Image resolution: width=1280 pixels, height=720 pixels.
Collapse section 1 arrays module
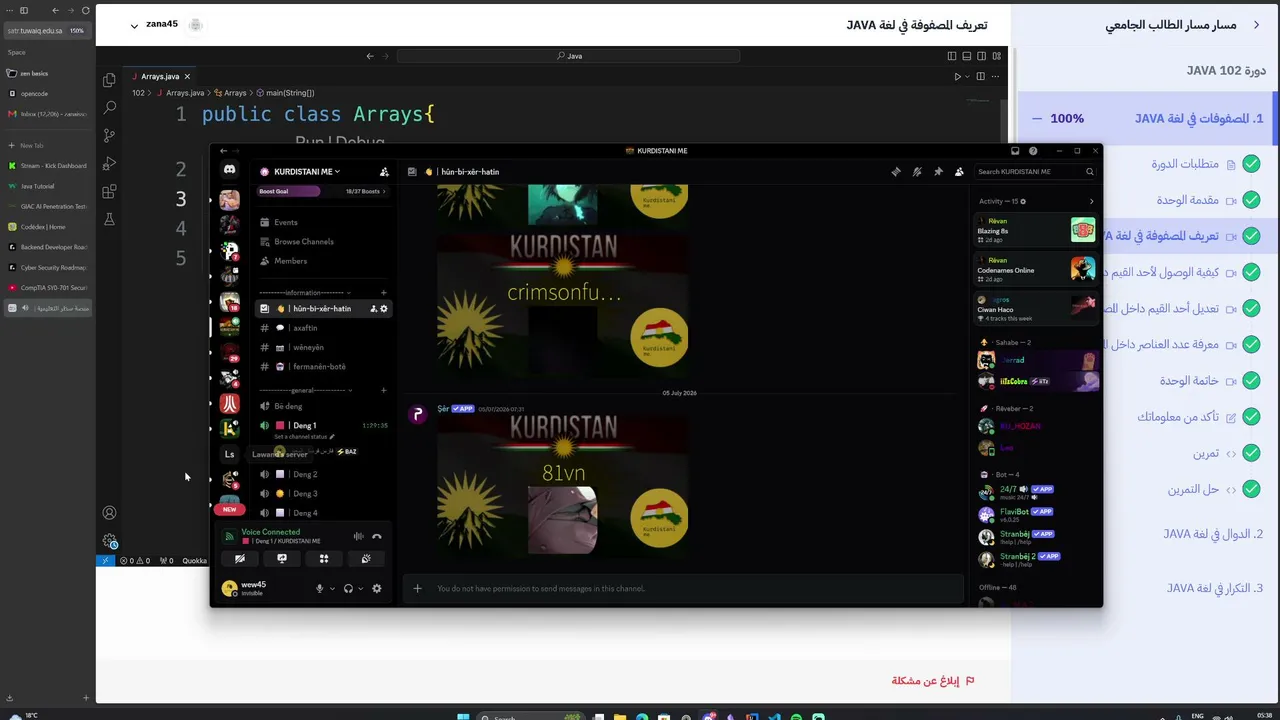pos(1037,118)
